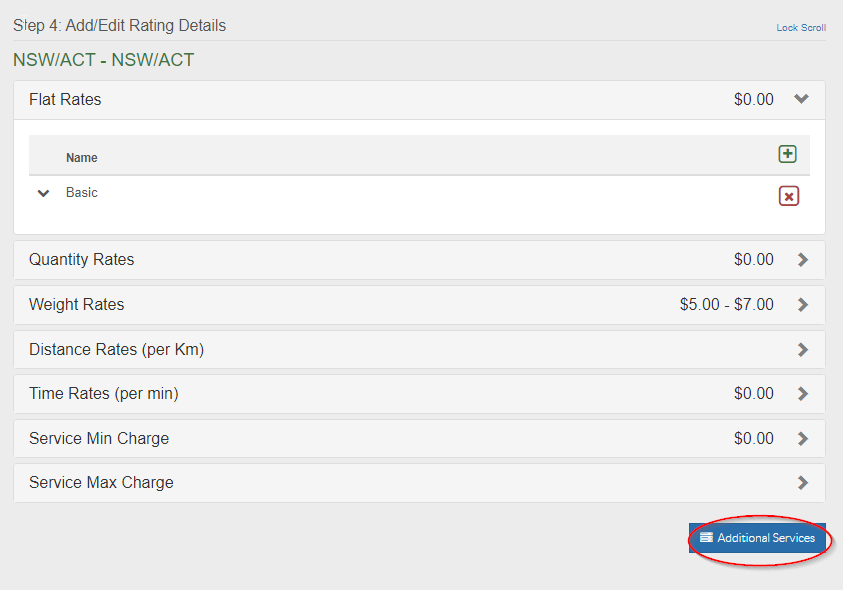Click Service Min Charge label

click(99, 438)
